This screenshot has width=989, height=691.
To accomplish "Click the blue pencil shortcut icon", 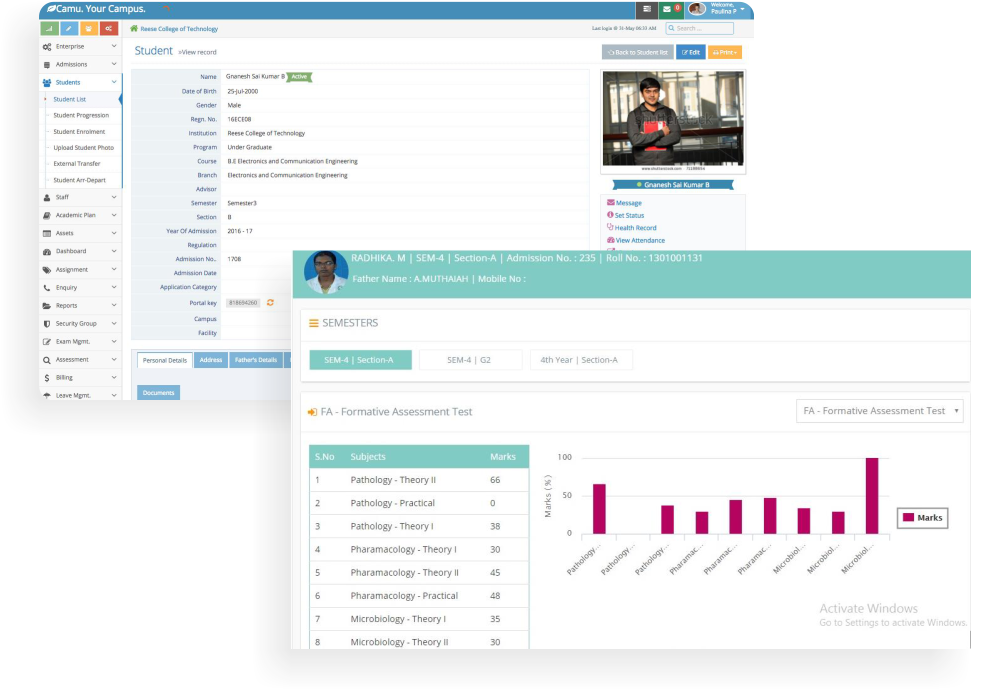I will [69, 28].
